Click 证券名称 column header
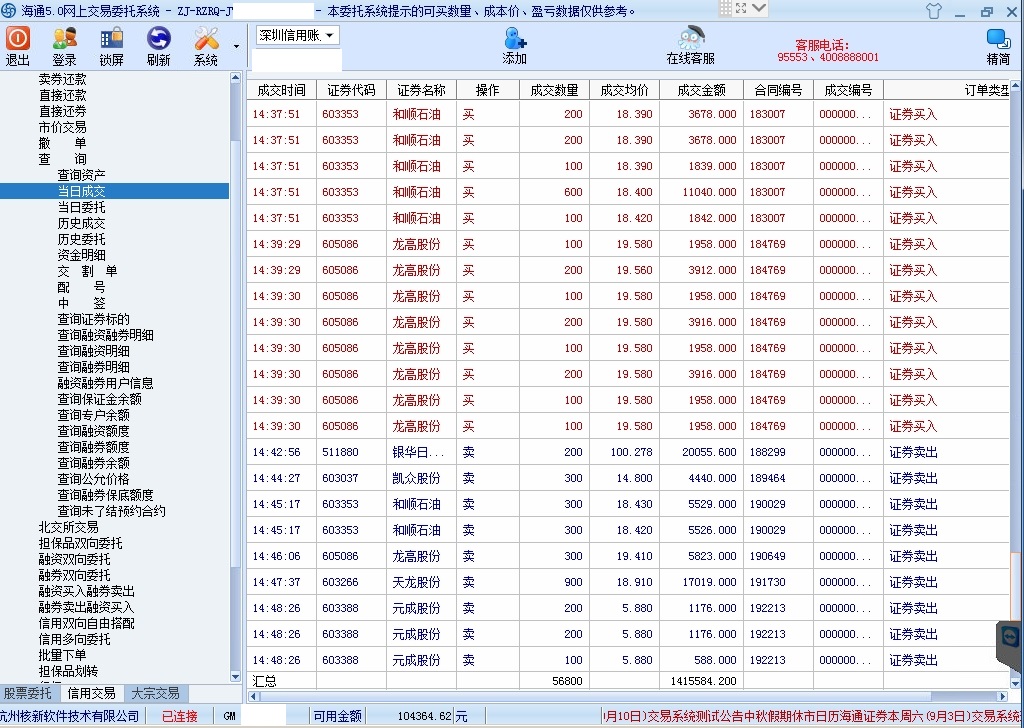 421,90
